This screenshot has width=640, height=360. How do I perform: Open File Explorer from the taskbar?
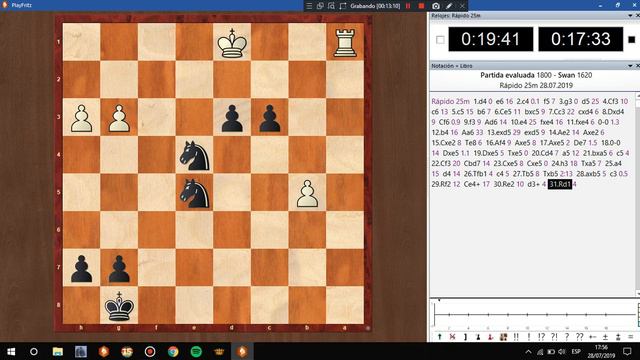(x=58, y=351)
